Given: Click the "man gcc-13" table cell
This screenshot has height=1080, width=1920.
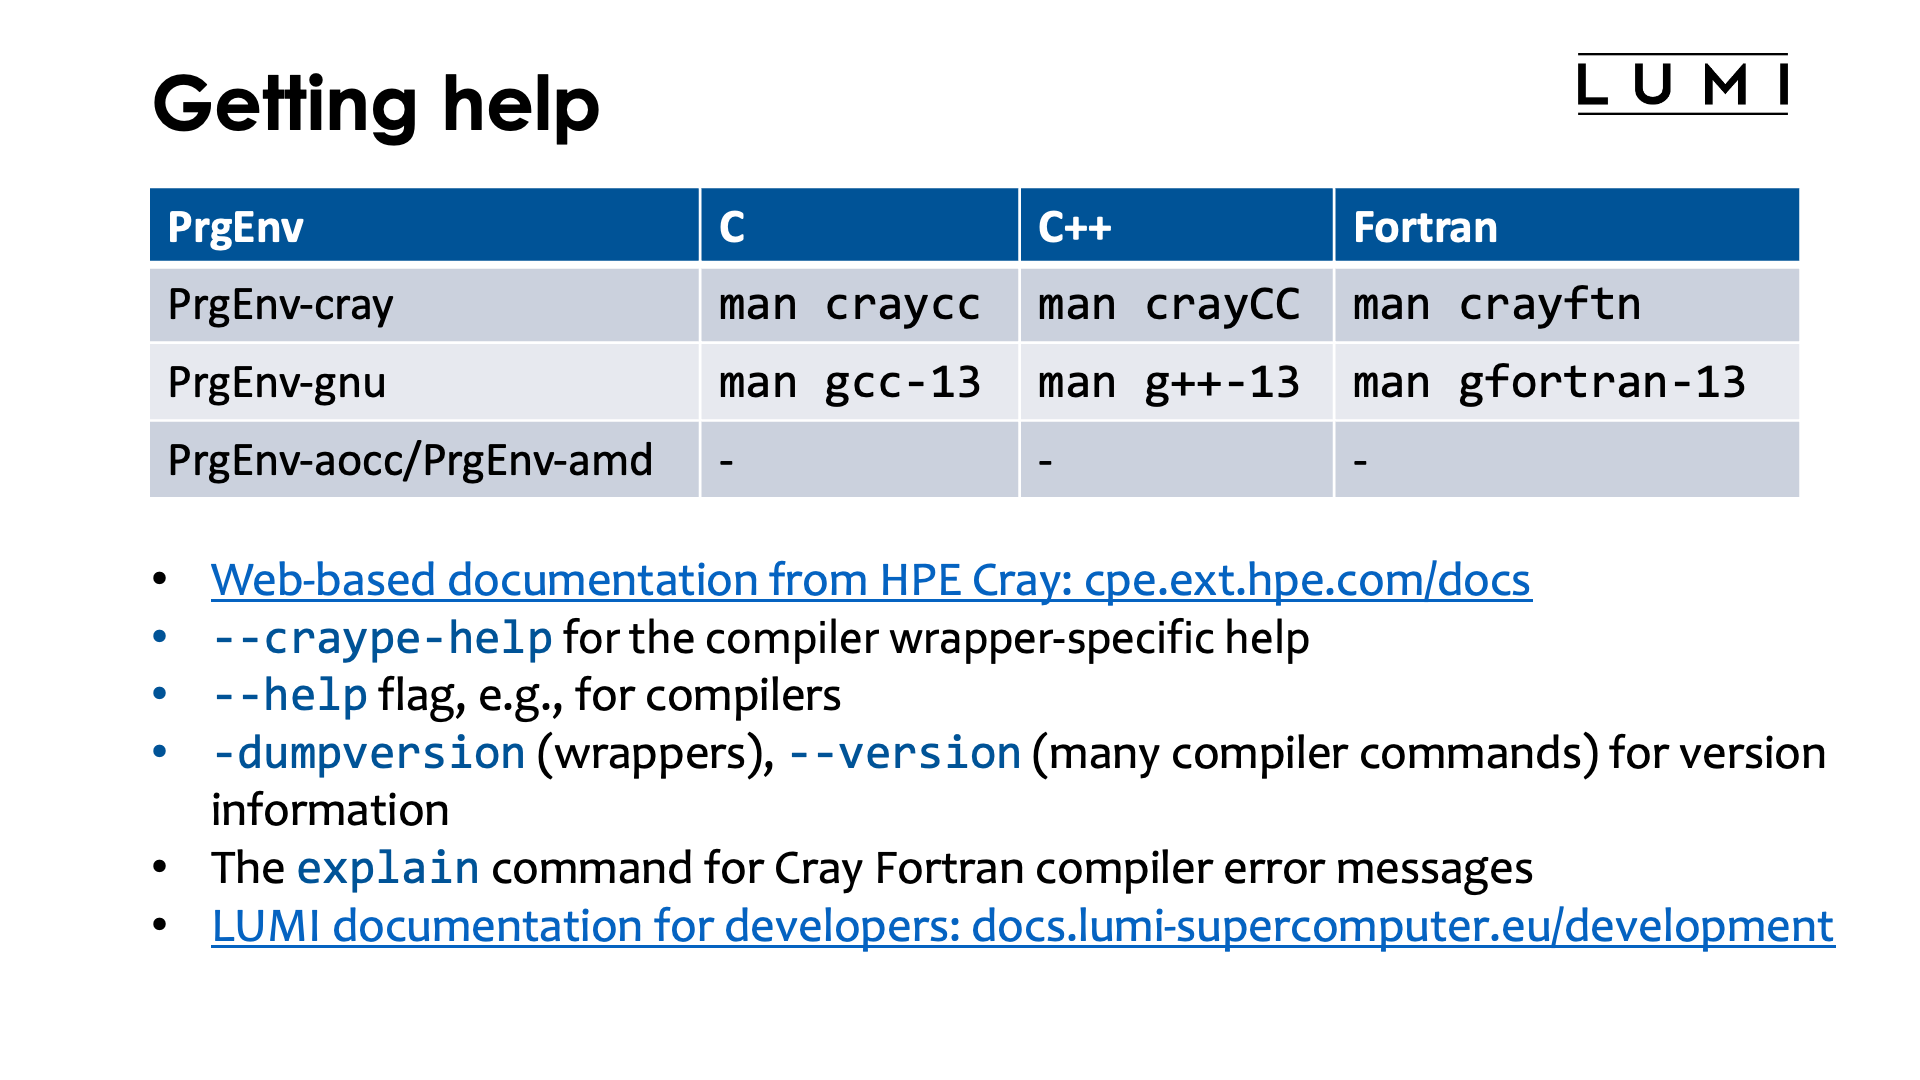Looking at the screenshot, I should click(849, 383).
